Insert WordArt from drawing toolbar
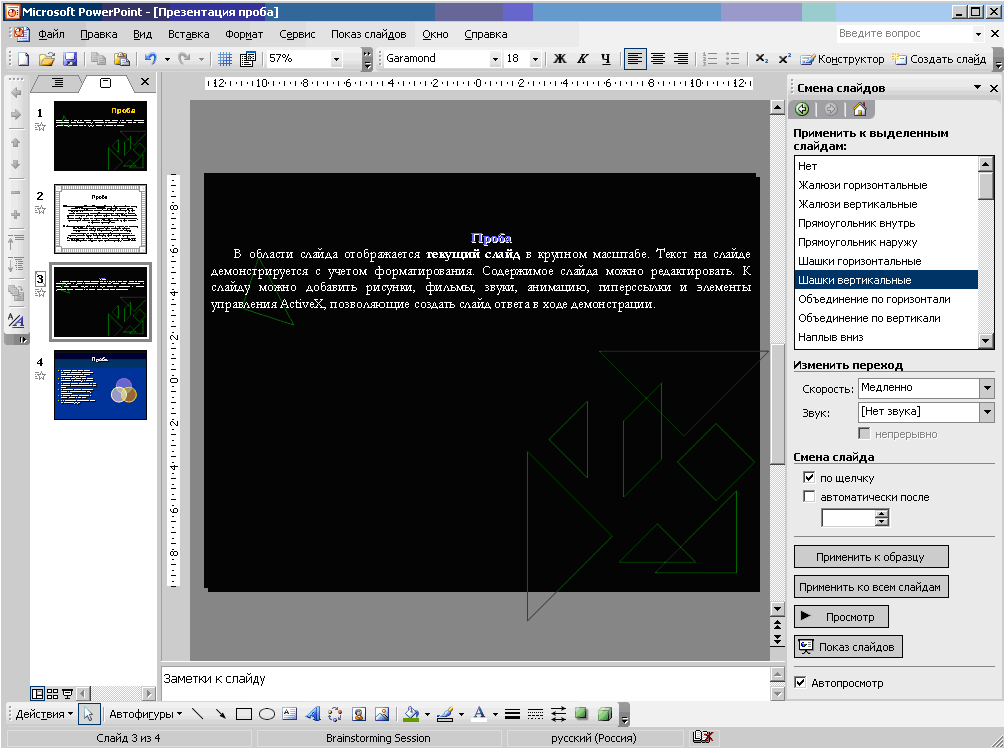This screenshot has height=748, width=1004. coord(313,714)
